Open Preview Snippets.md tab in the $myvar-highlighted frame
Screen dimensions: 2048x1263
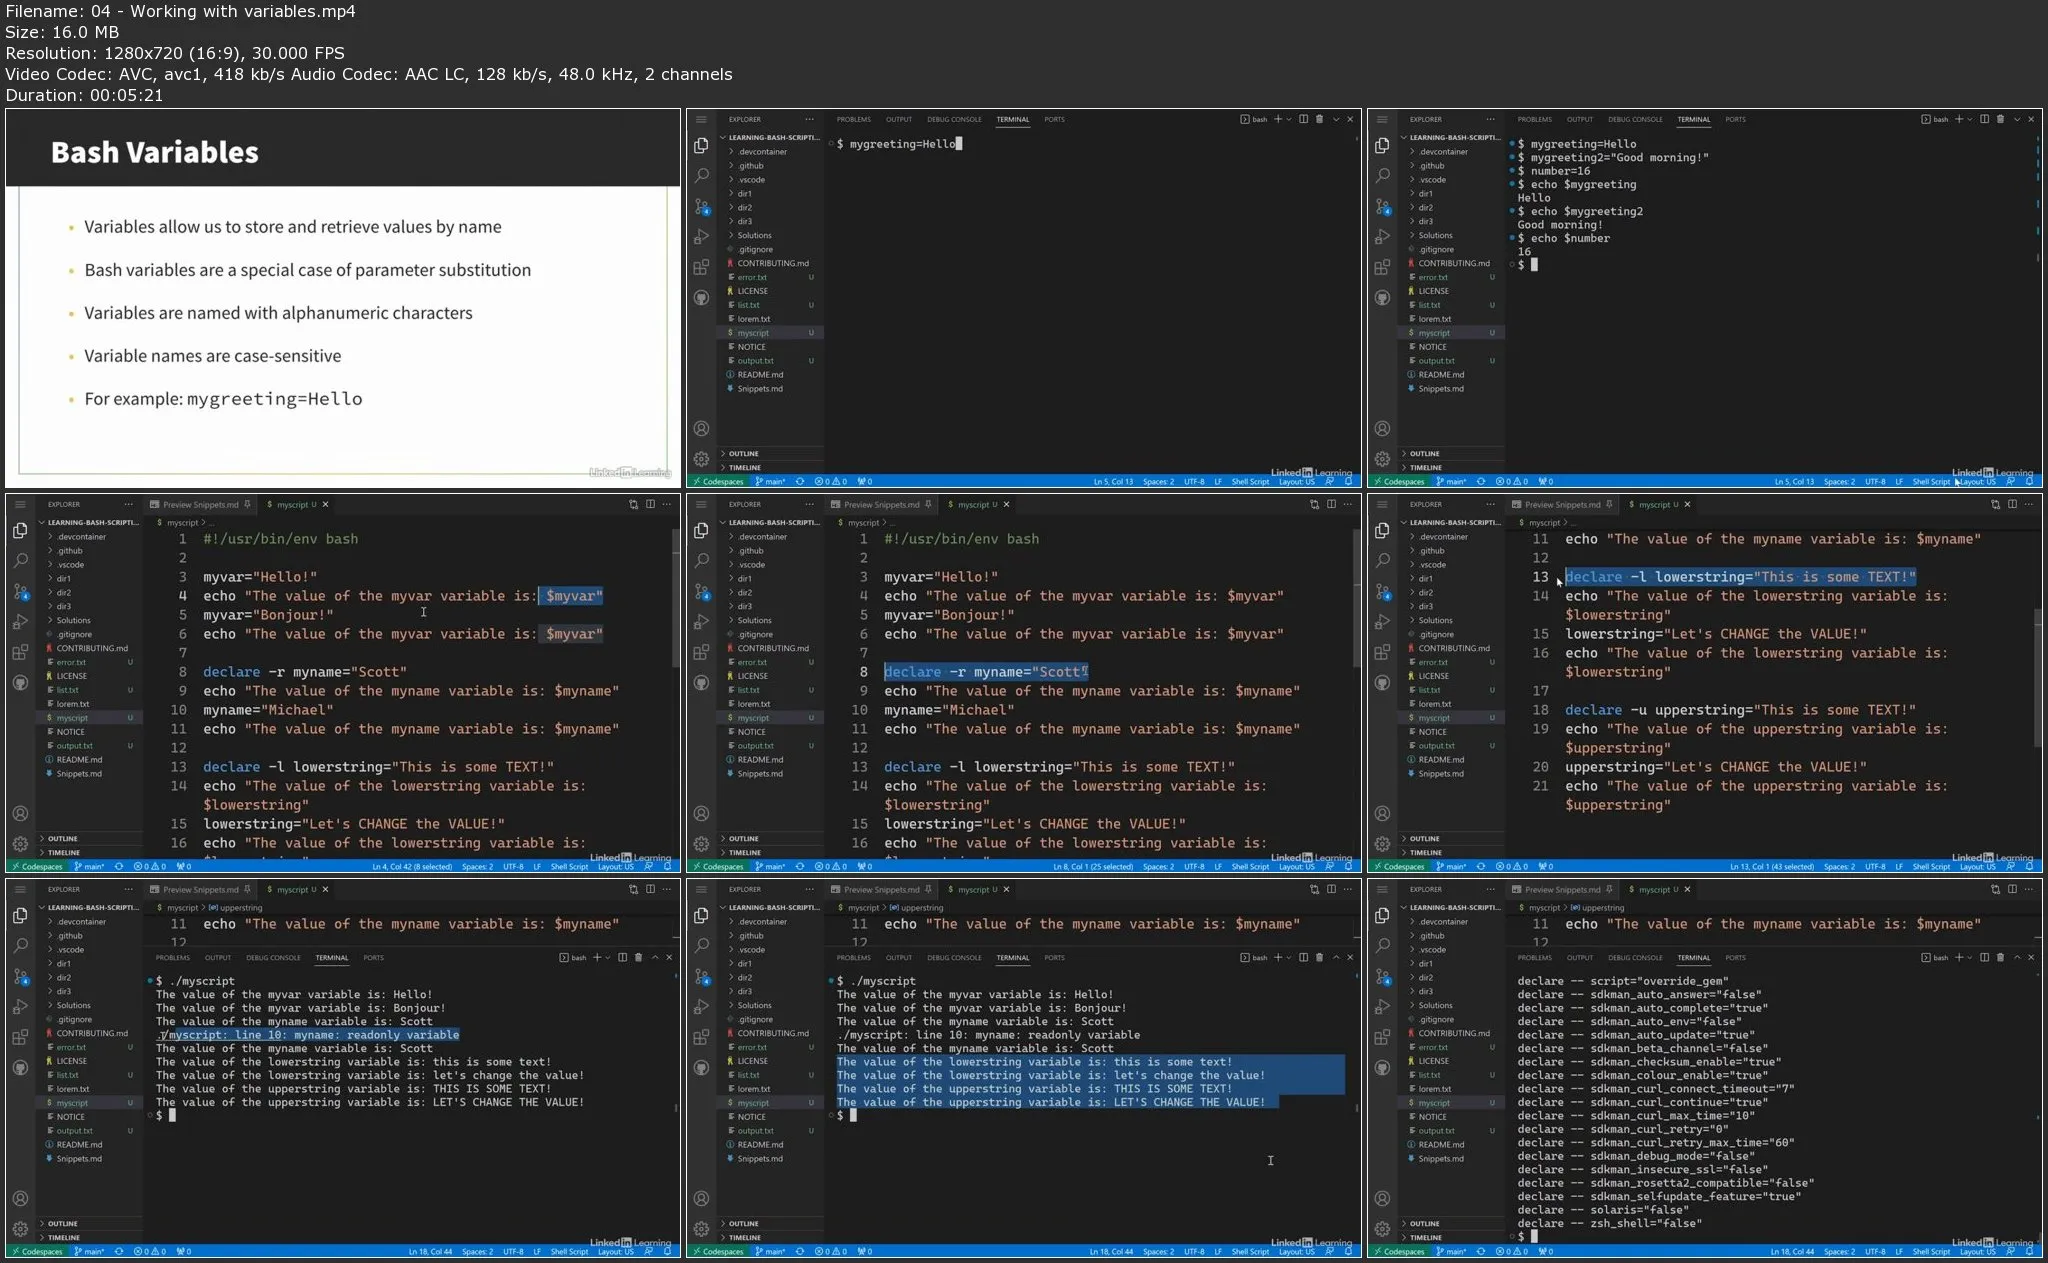[200, 504]
